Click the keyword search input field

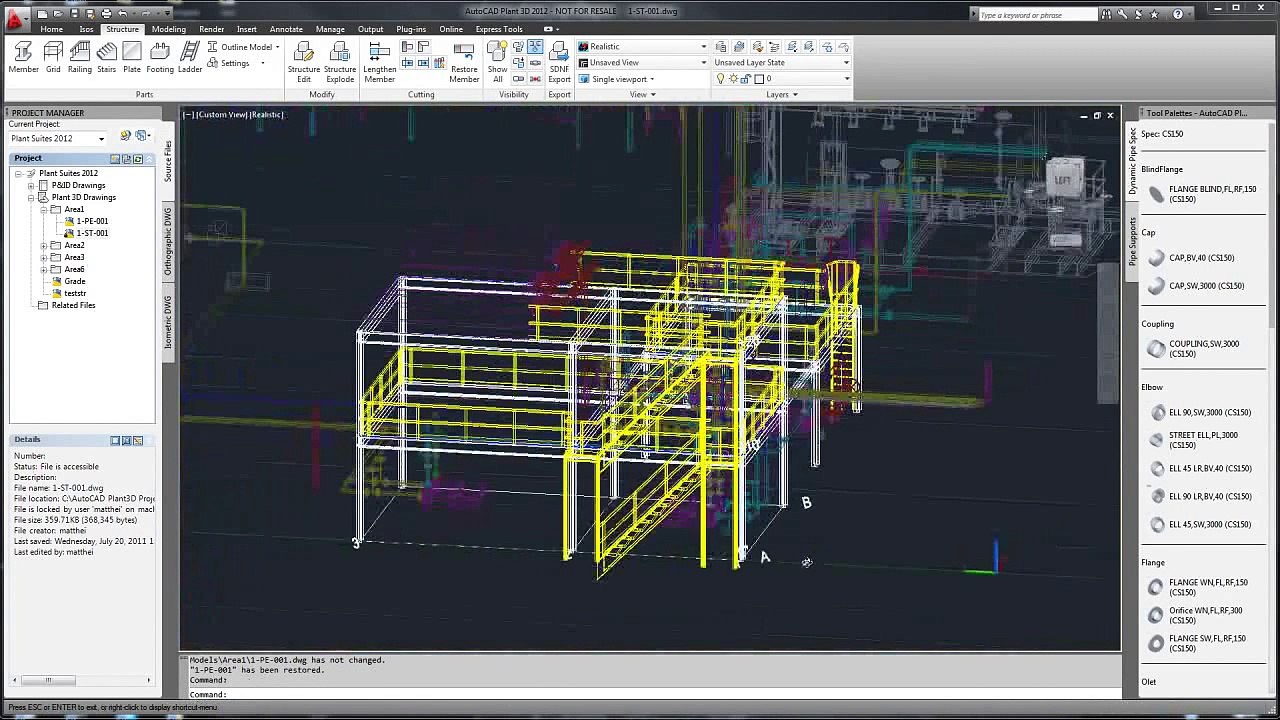pyautogui.click(x=1036, y=15)
